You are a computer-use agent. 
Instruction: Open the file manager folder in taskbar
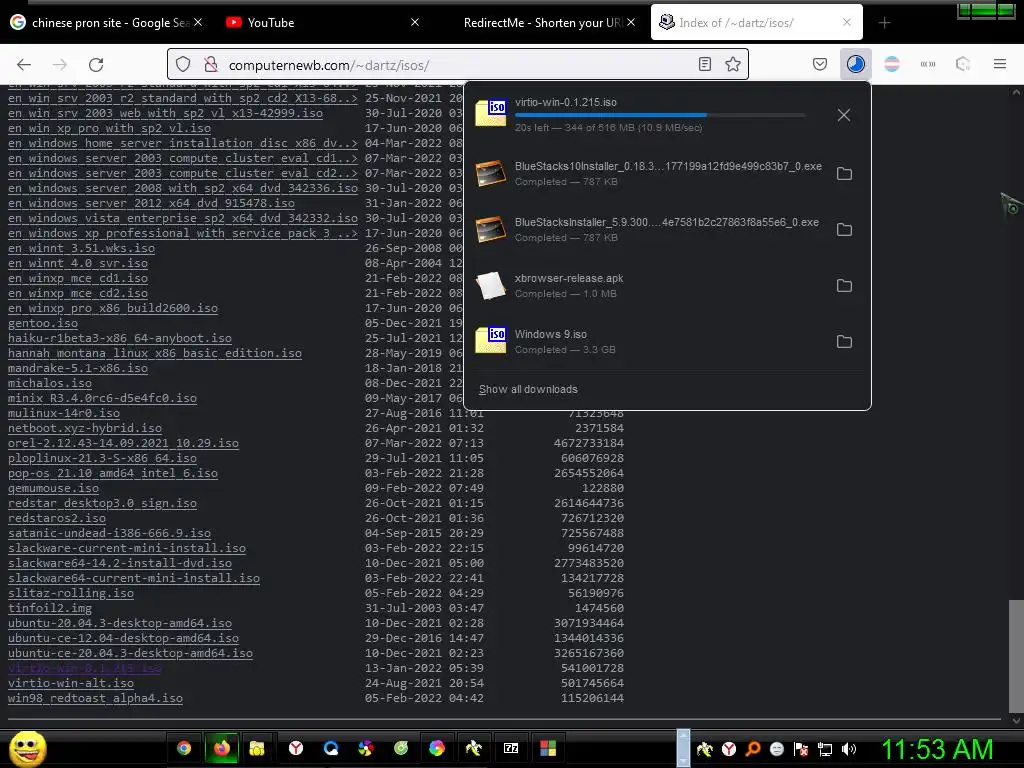click(257, 748)
